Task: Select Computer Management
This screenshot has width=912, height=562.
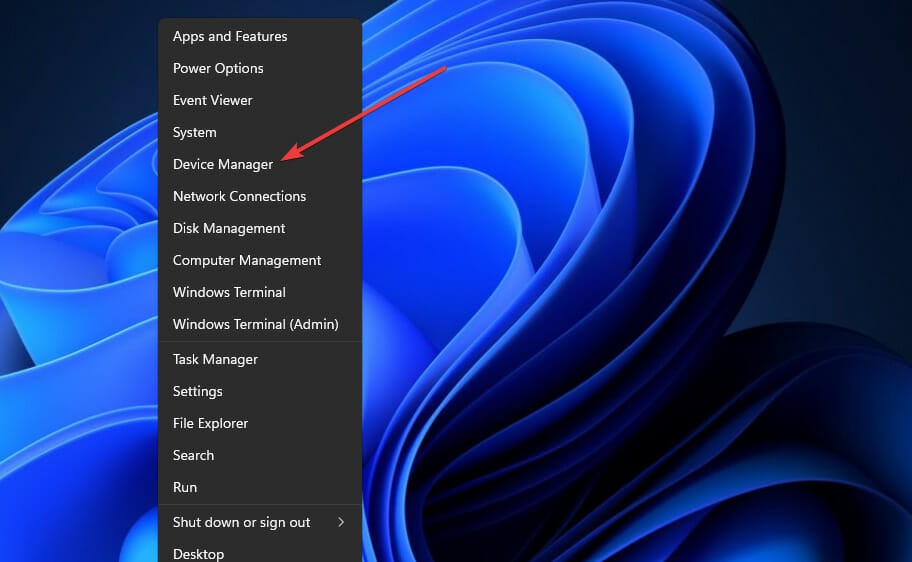Action: [x=260, y=260]
